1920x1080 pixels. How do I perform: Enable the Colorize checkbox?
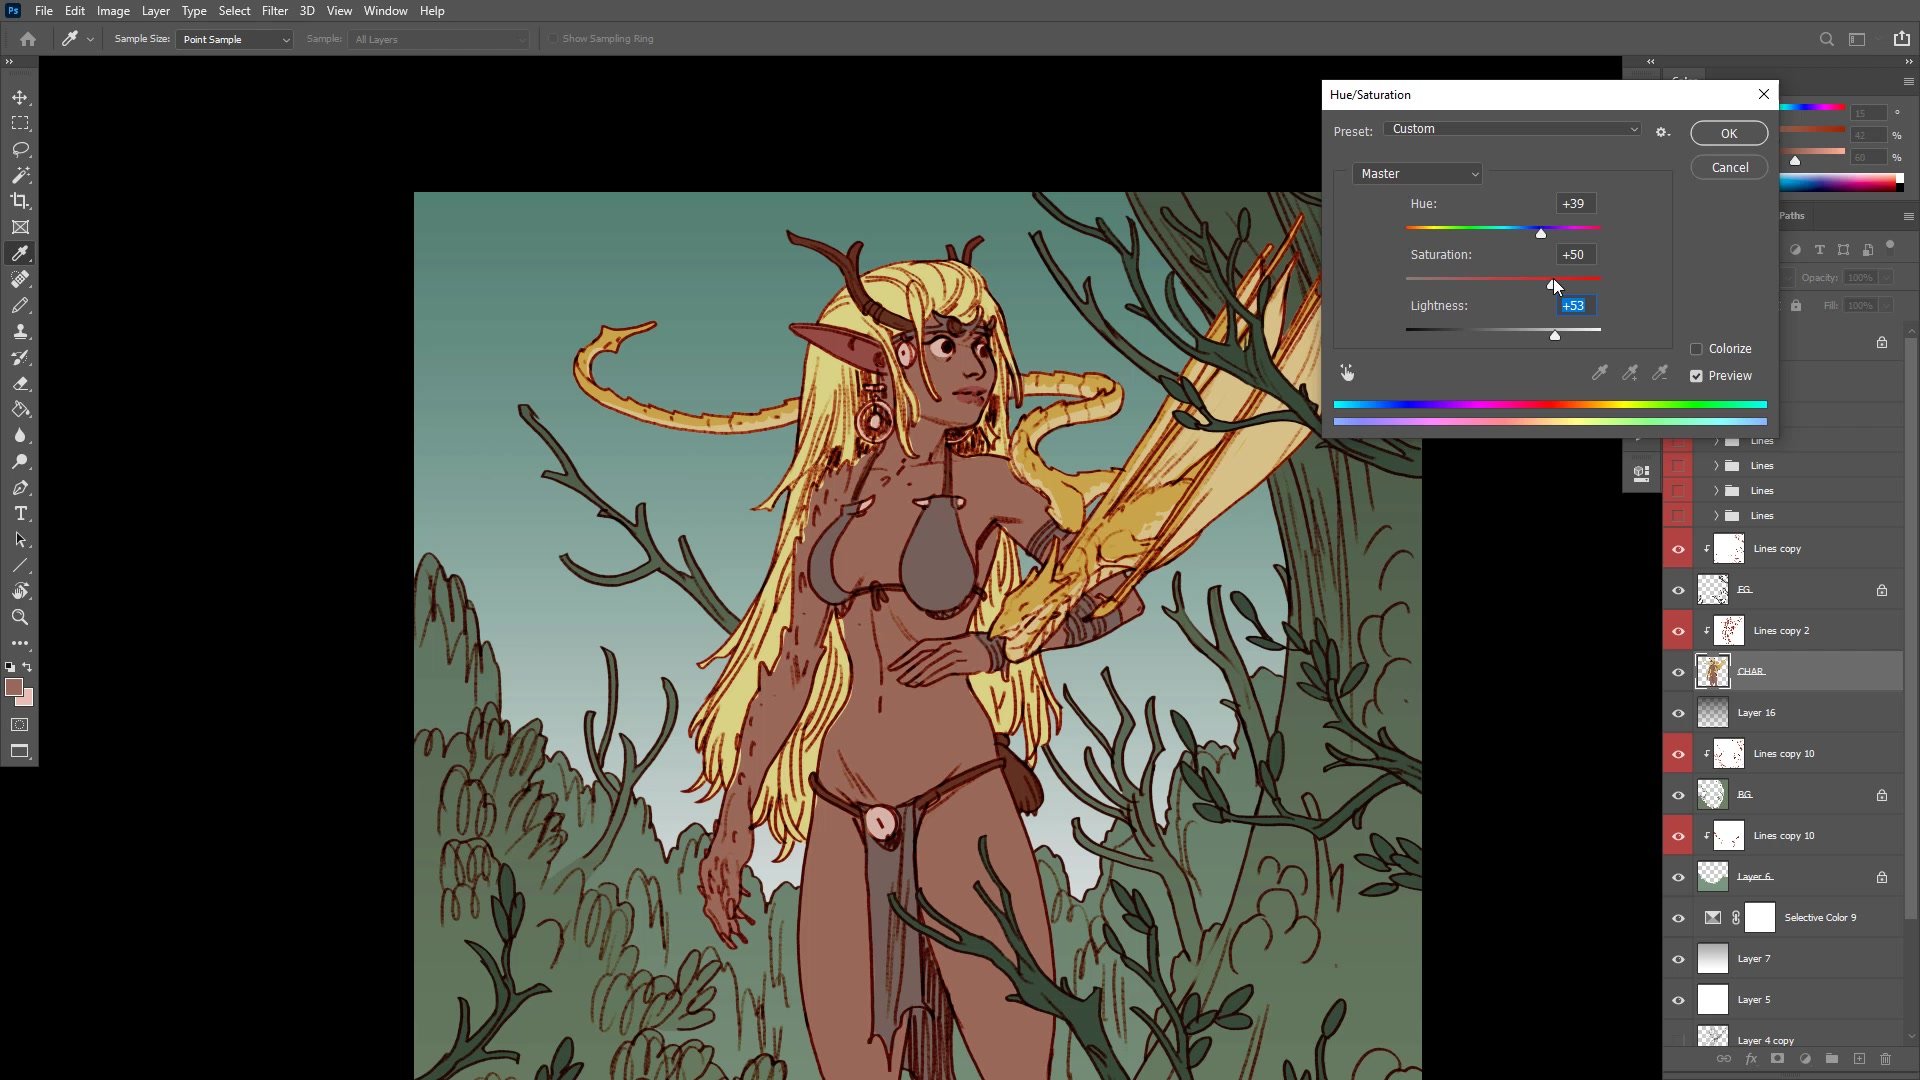1696,349
